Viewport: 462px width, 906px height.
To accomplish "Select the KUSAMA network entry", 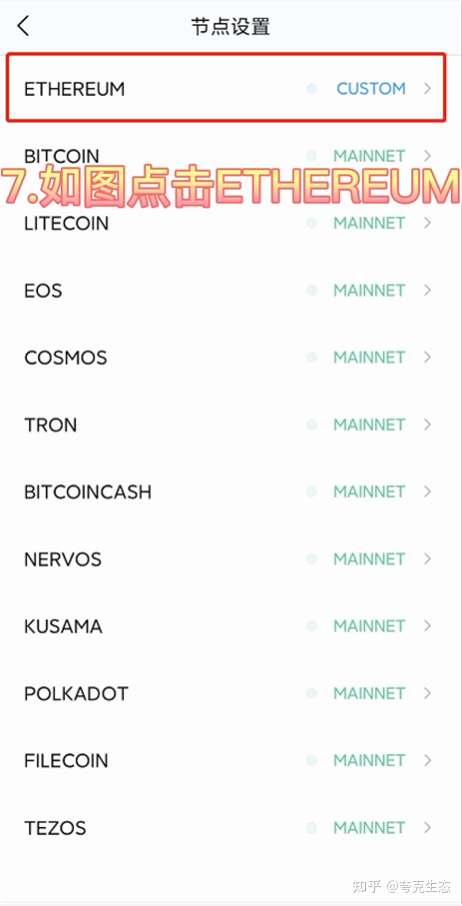I will (x=231, y=626).
